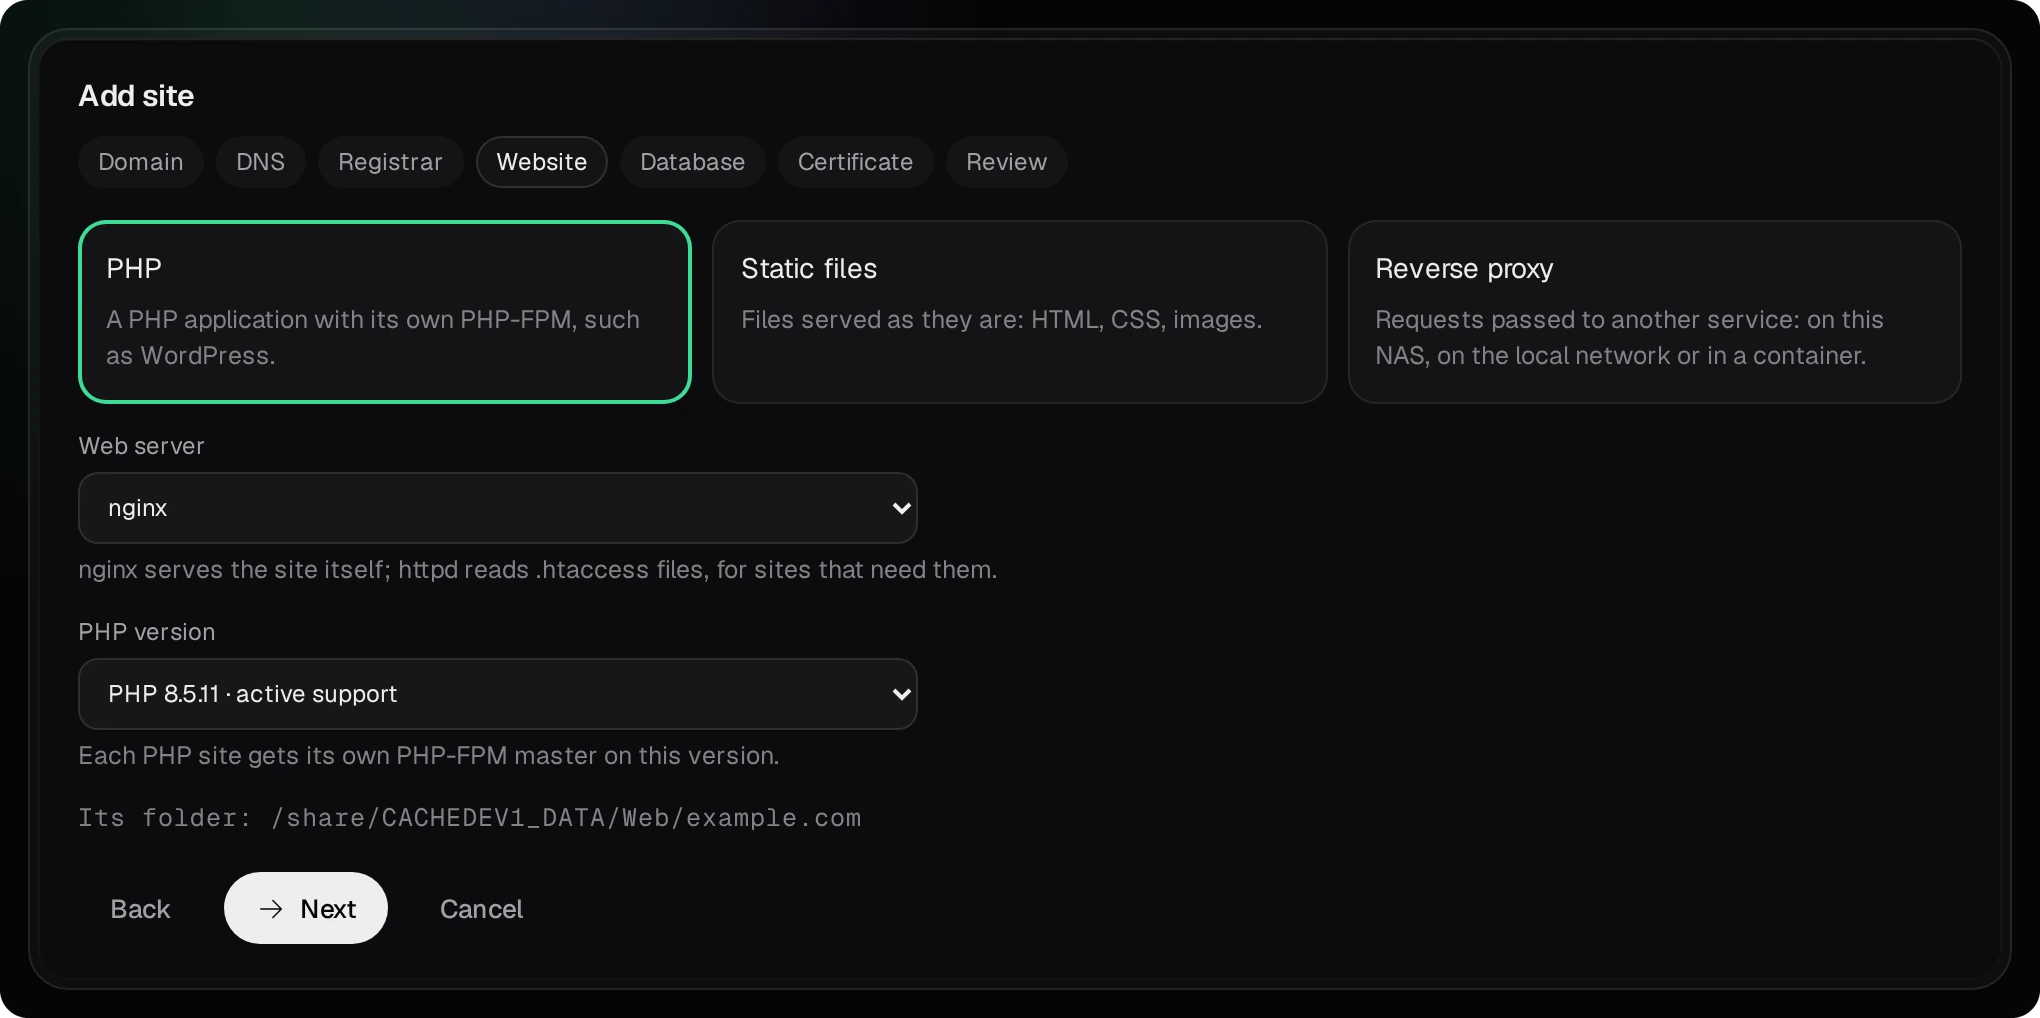Cancel adding the site
2040x1018 pixels.
coord(481,908)
